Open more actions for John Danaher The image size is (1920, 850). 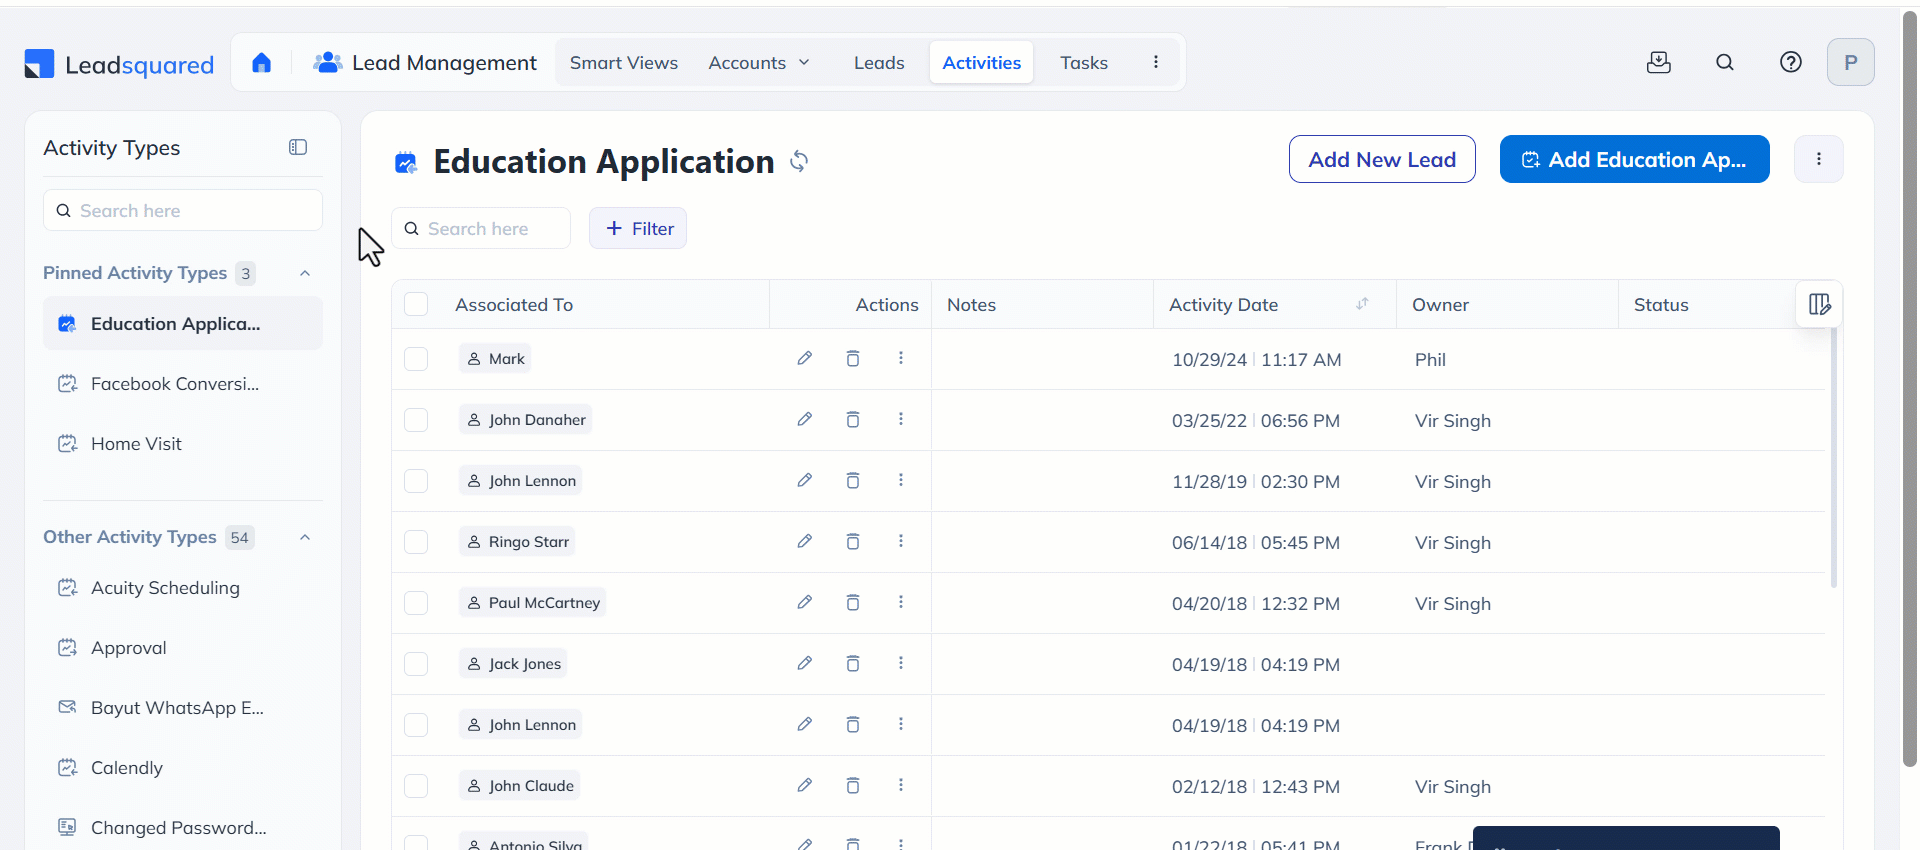[901, 419]
